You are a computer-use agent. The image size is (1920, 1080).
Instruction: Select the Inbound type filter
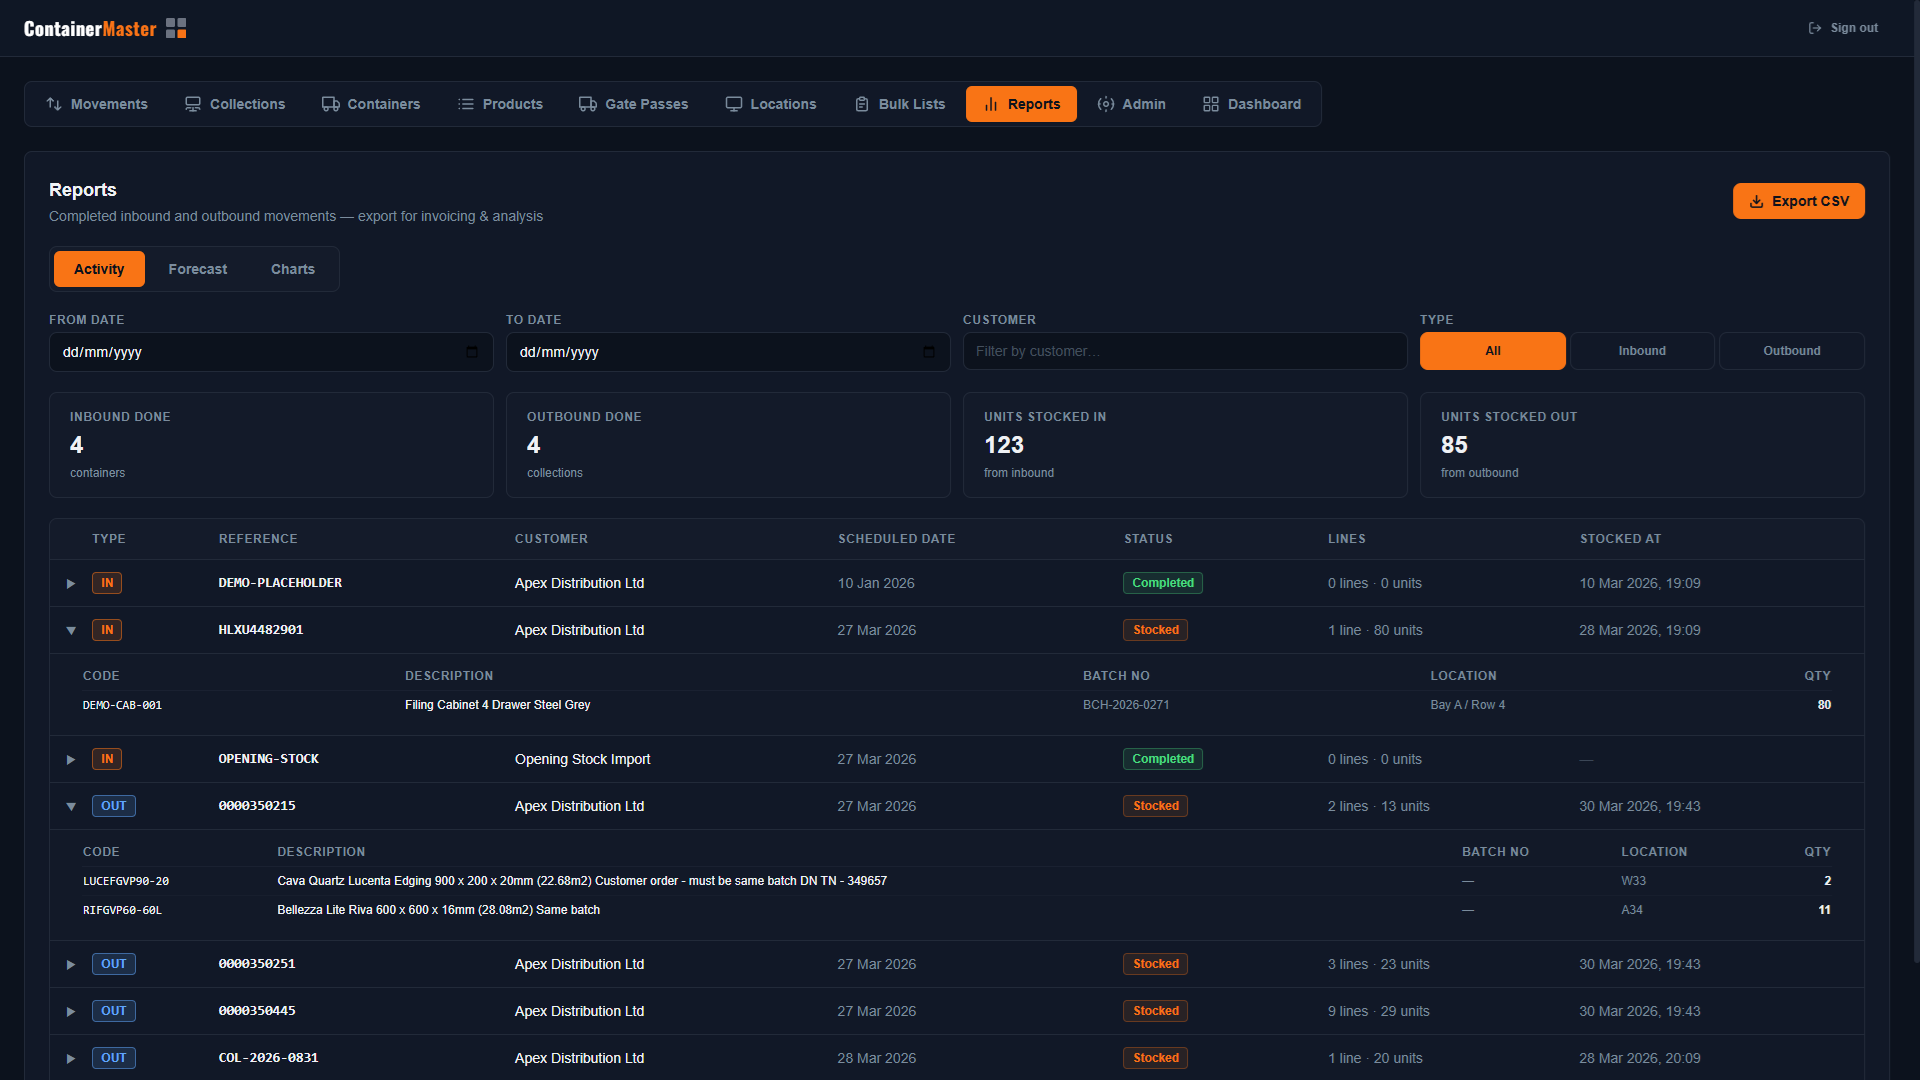(1642, 351)
